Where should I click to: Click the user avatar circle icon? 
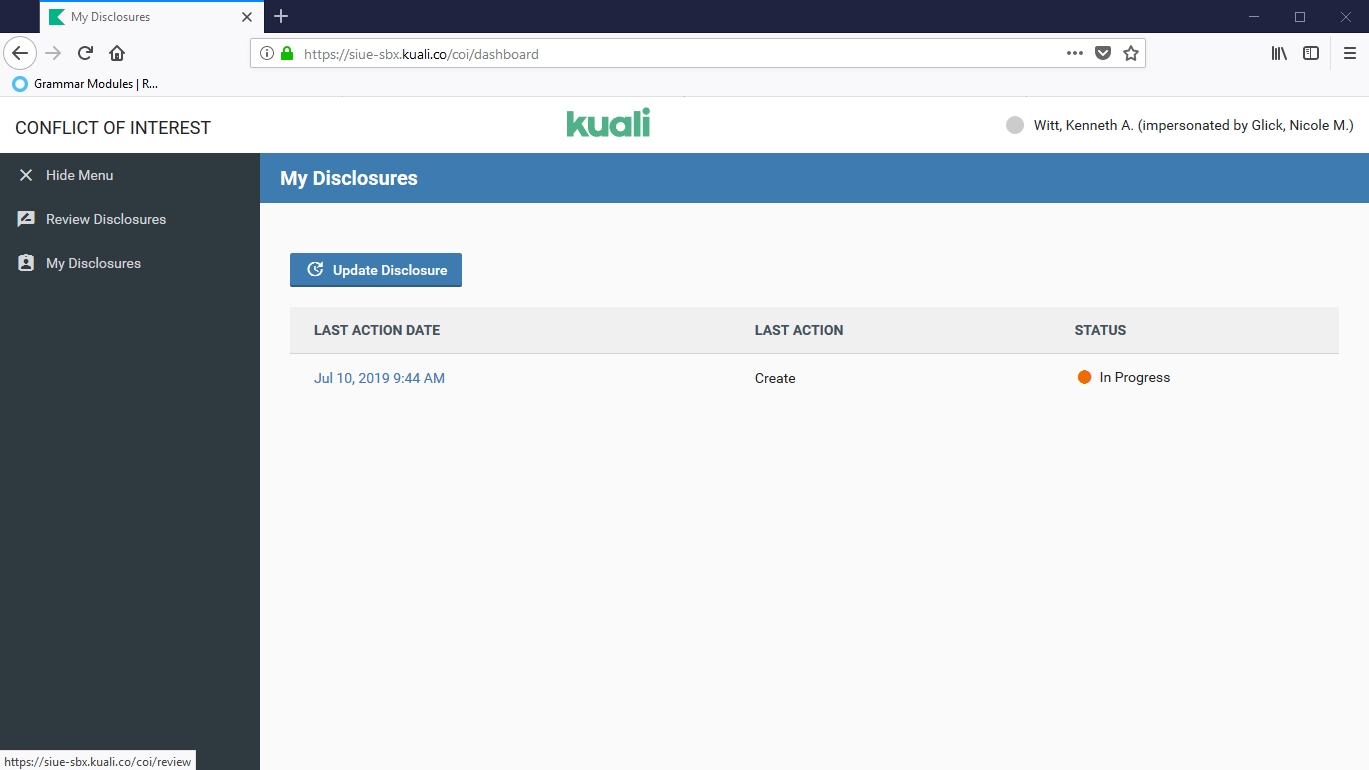click(x=1015, y=126)
